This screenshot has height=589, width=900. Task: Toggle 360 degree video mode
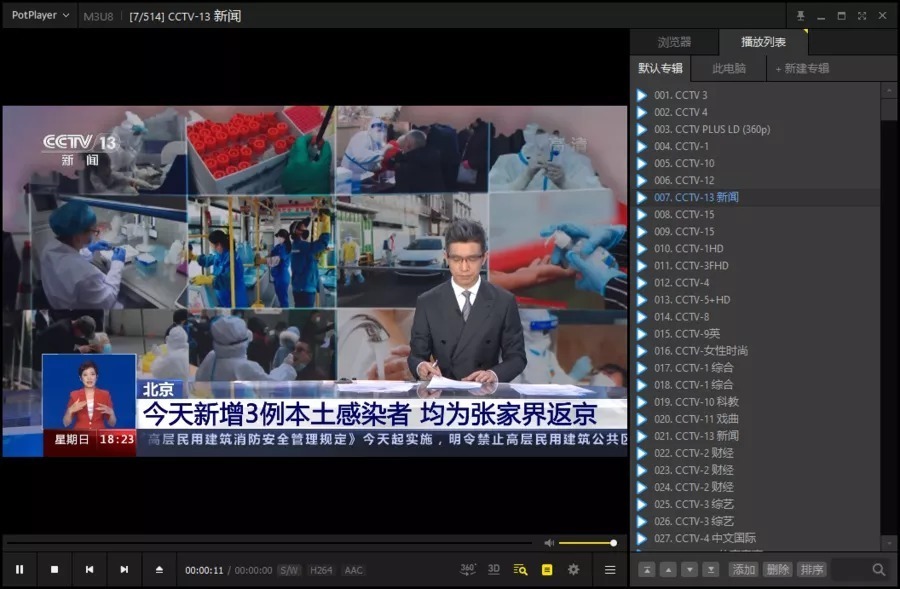click(468, 569)
